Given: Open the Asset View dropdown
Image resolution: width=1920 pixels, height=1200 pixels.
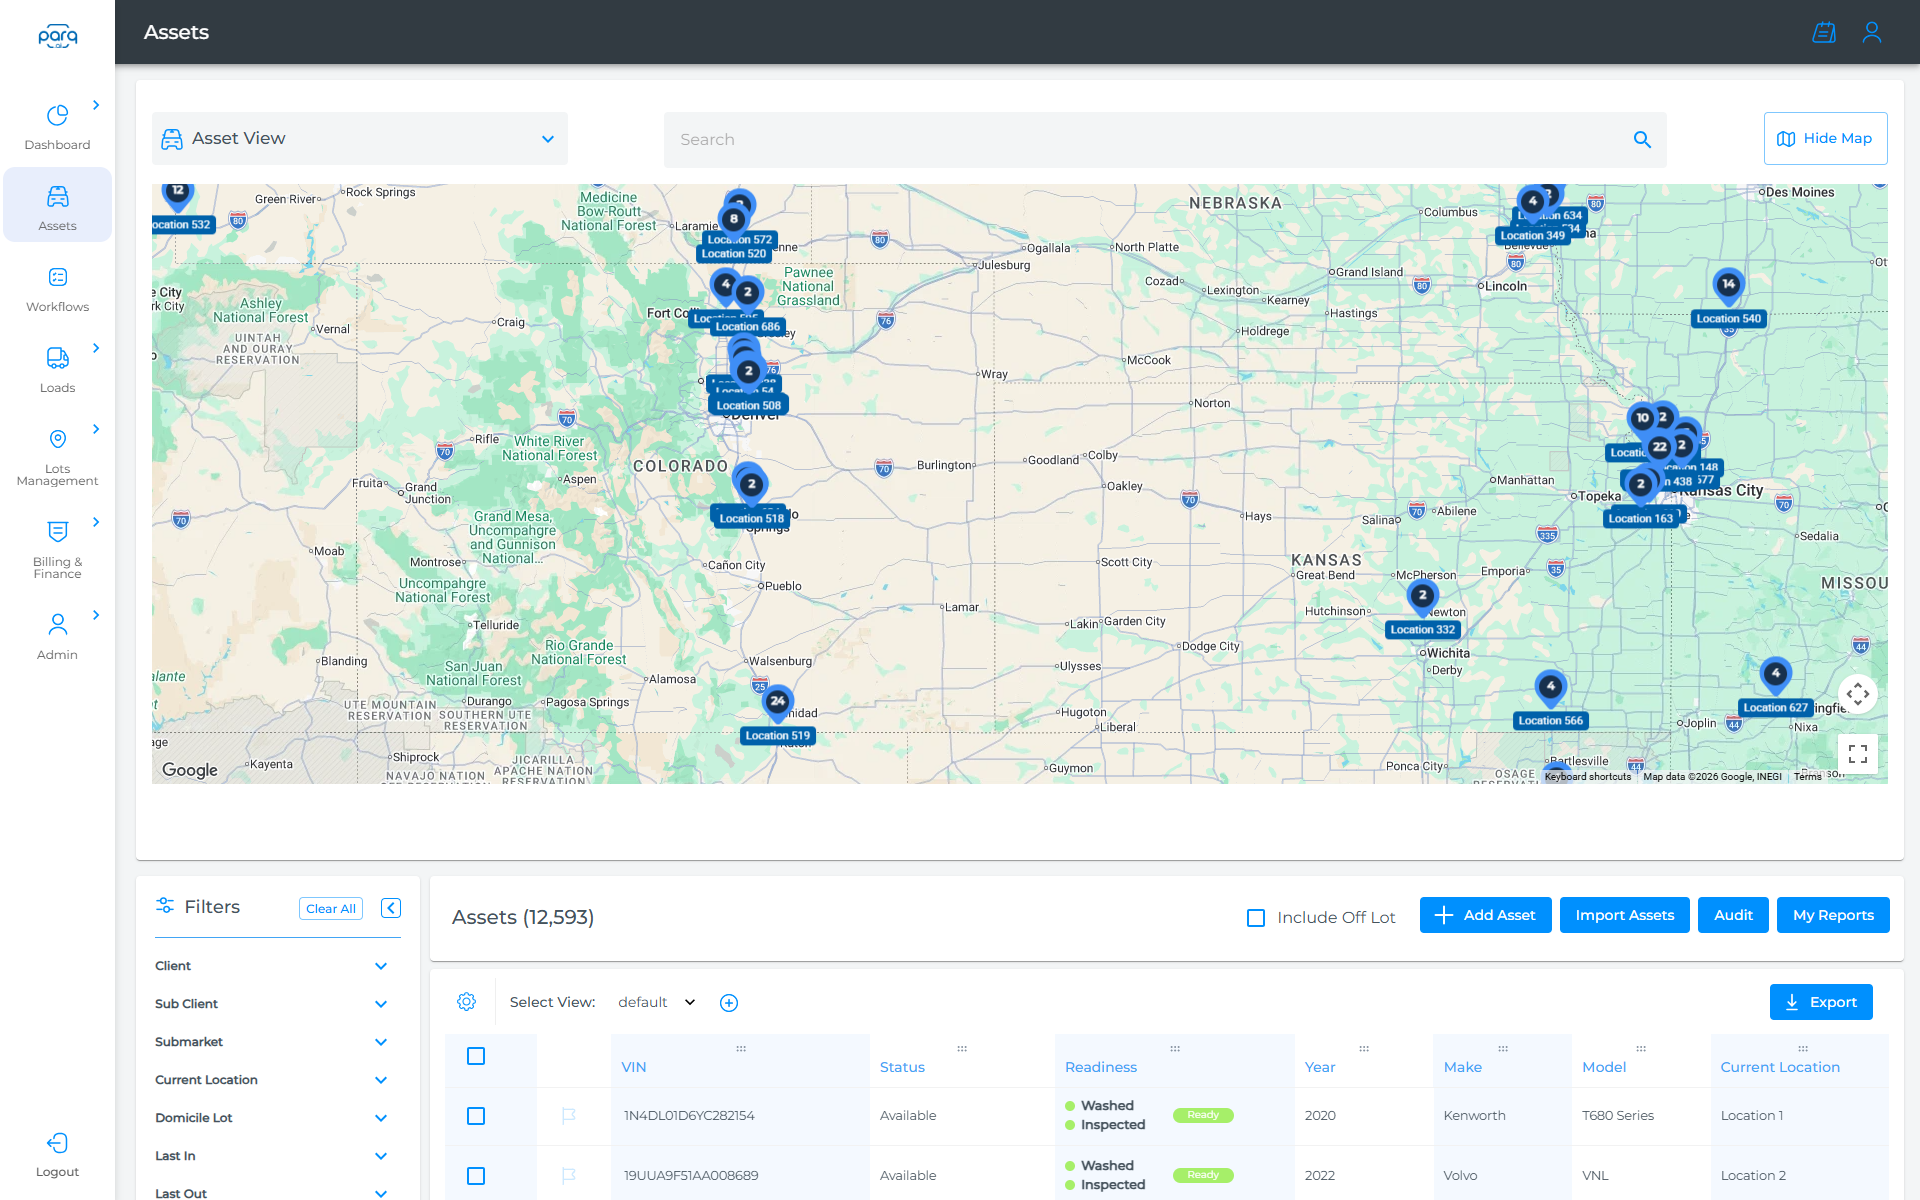Looking at the screenshot, I should 360,139.
